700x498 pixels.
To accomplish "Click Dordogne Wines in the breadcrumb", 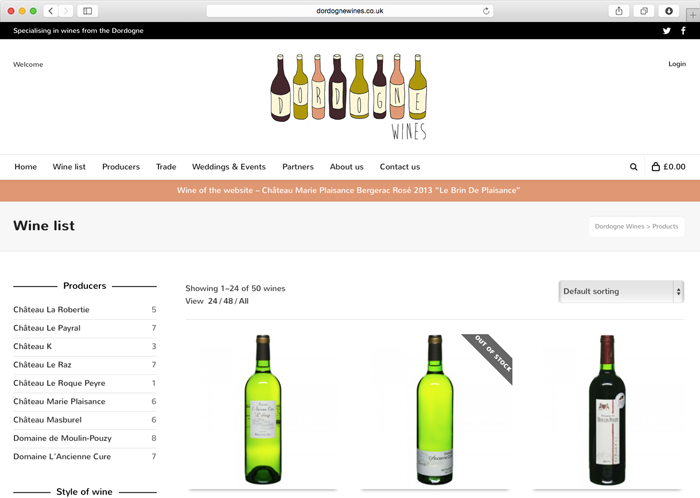I will click(620, 227).
